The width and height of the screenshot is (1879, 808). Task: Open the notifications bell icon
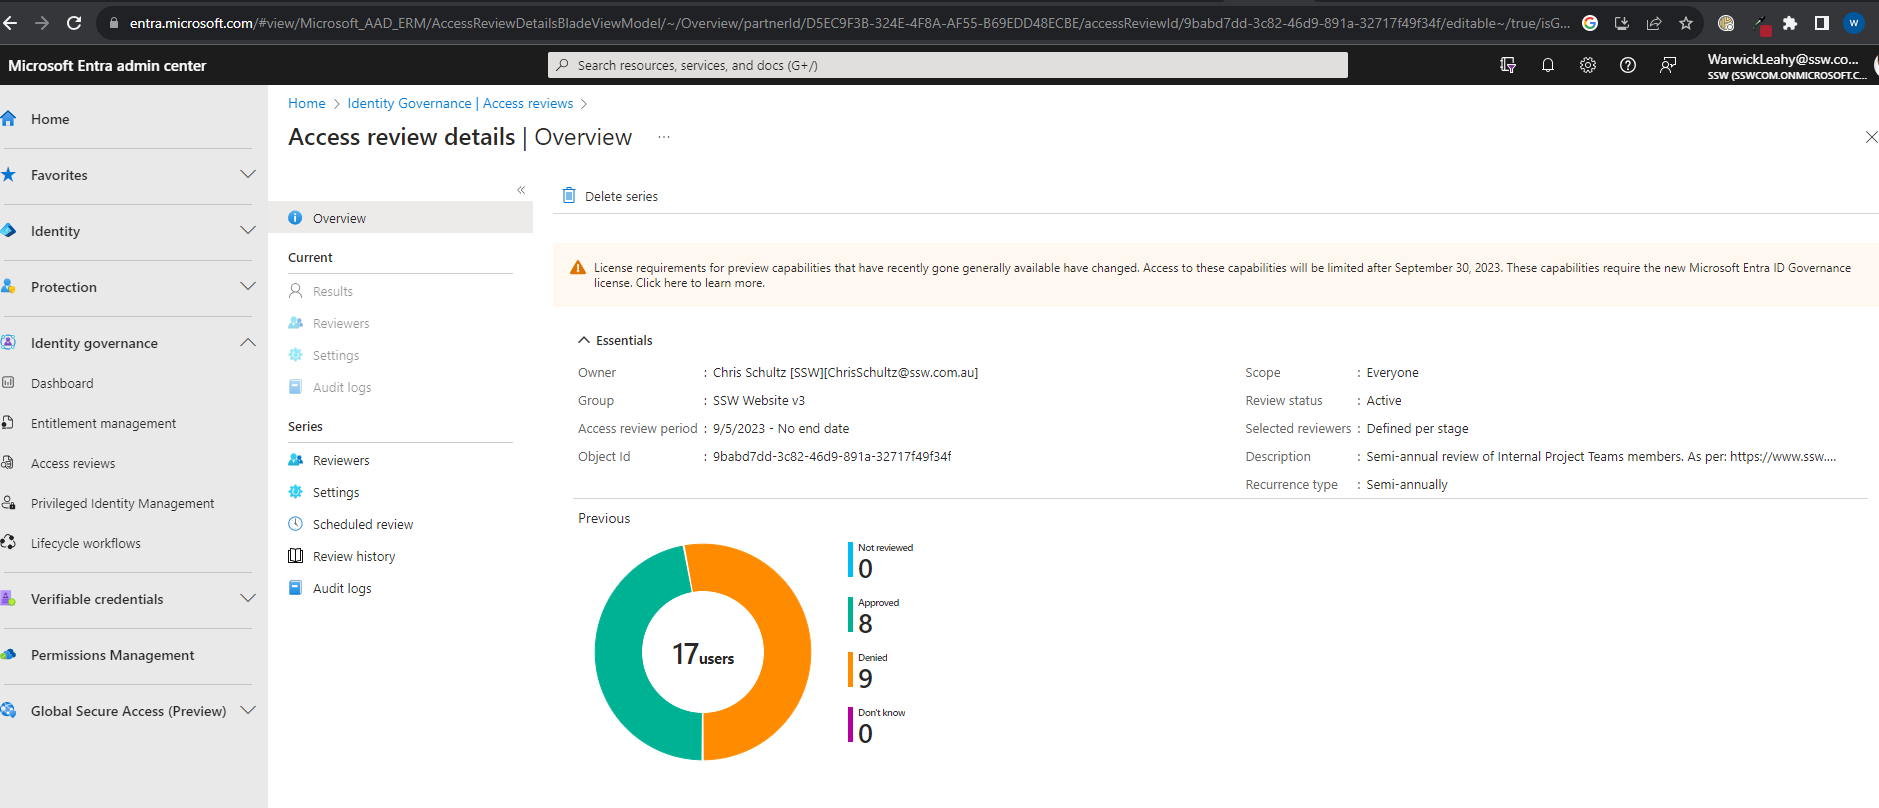pos(1547,65)
